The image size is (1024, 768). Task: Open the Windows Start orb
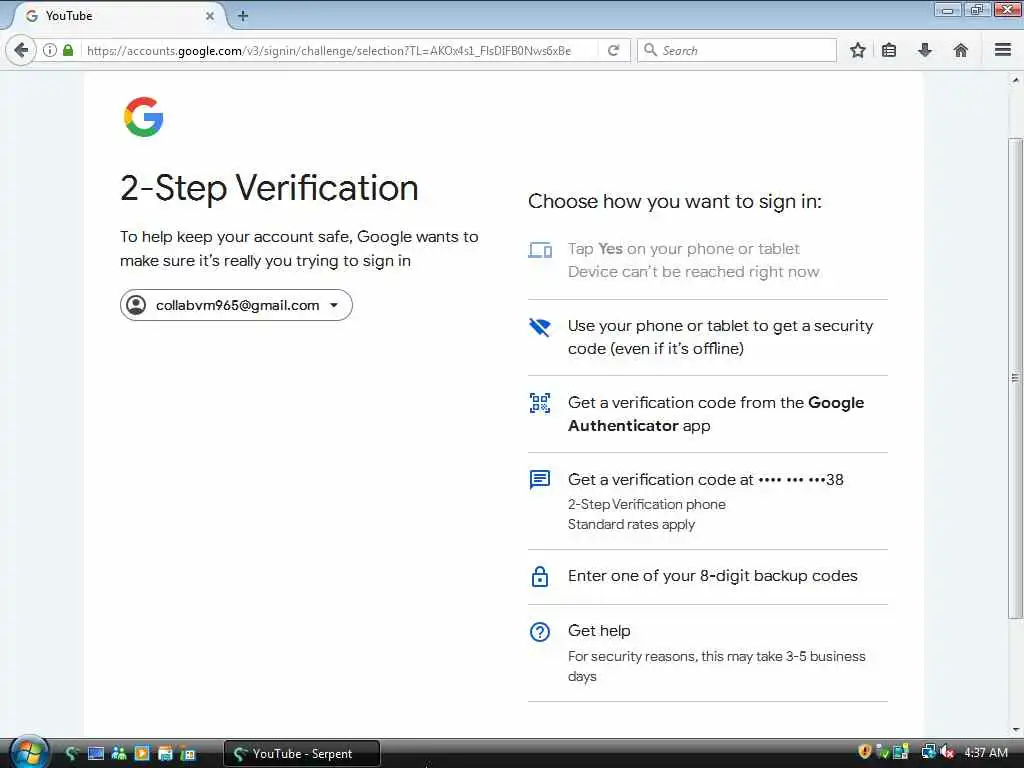(x=29, y=752)
